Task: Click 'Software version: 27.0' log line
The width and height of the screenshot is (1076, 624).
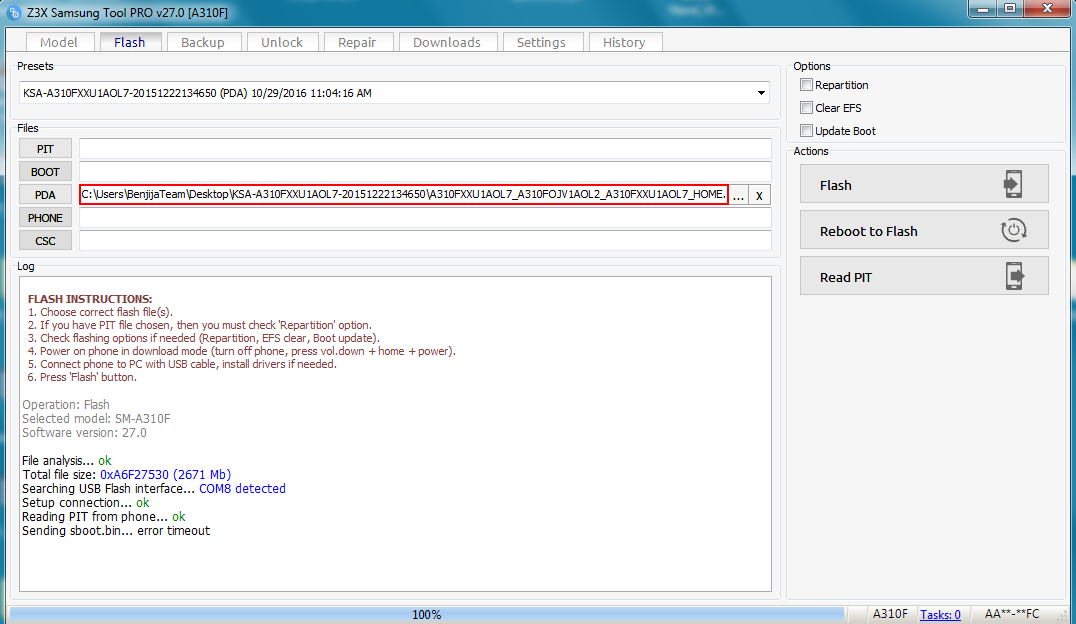Action: coord(84,432)
